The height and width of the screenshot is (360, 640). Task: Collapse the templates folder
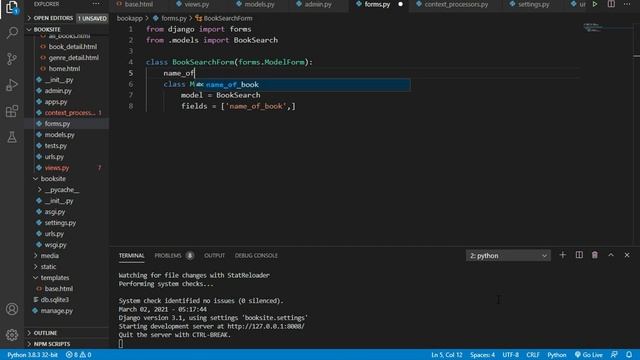pos(55,278)
